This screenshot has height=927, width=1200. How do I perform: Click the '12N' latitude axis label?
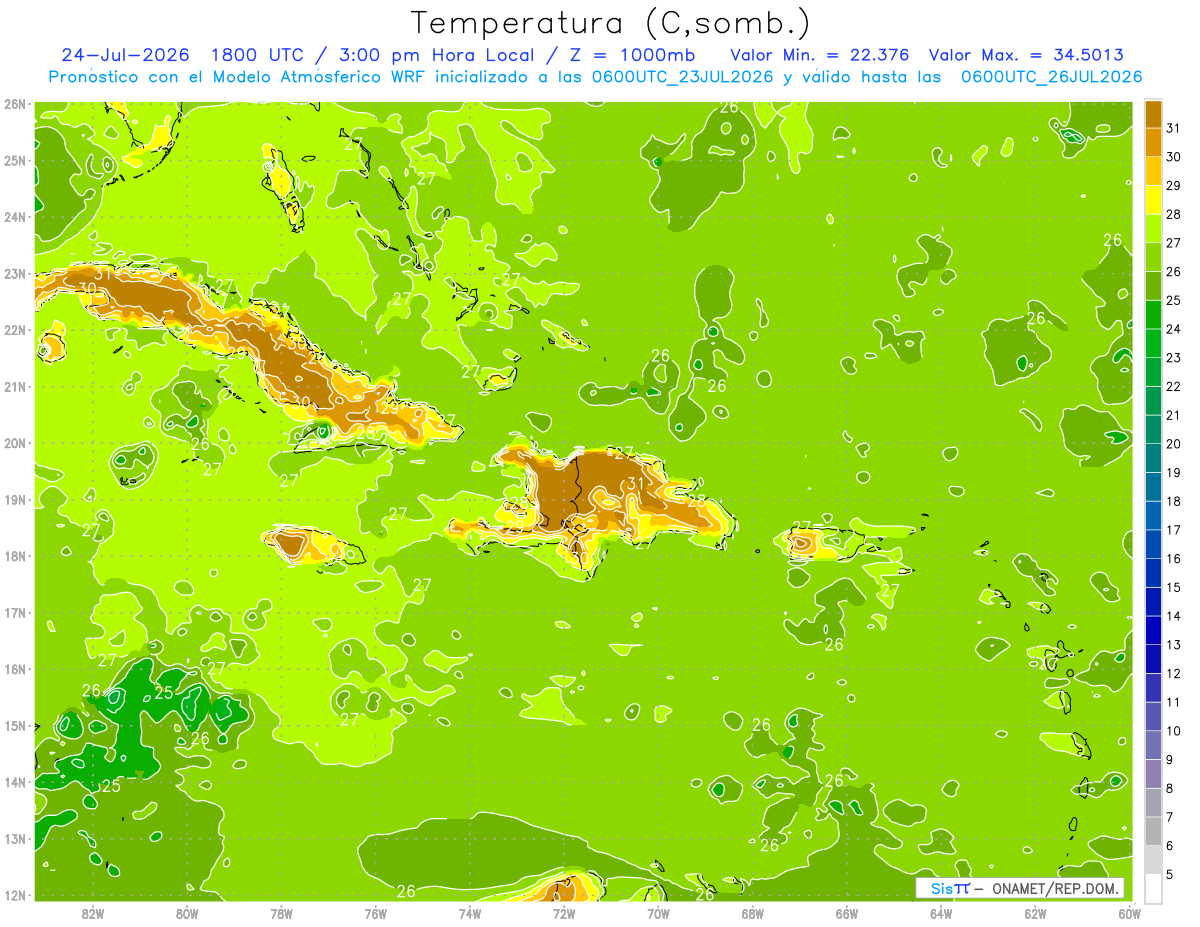point(14,895)
